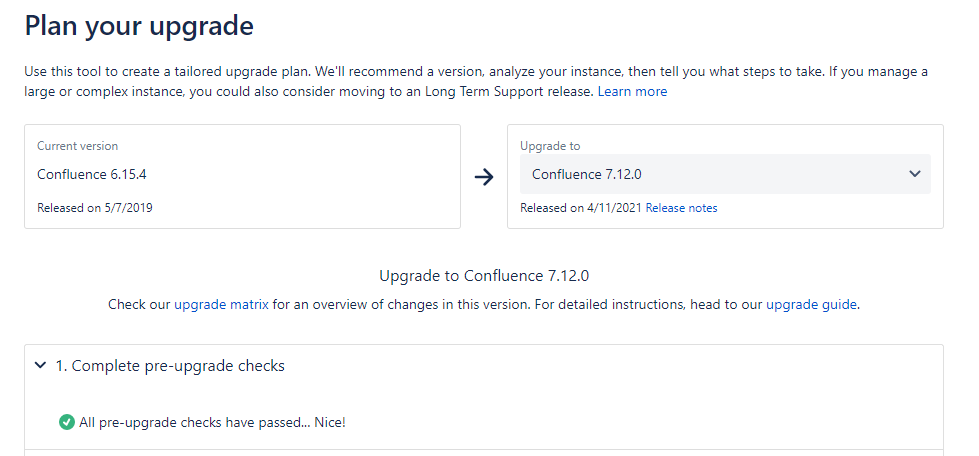This screenshot has height=456, width=979.
Task: Click the 'Released on 5/7/2019' text
Action: click(x=95, y=208)
